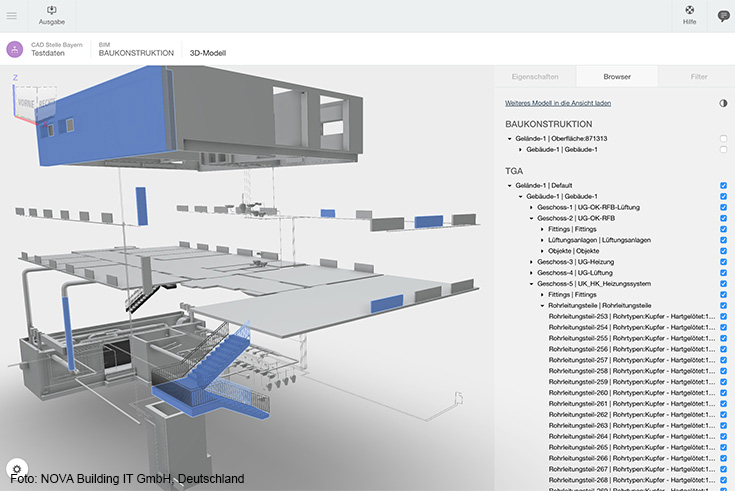Select Rohrleitungsteil-260 in the tree
This screenshot has width=735, height=491.
coord(630,393)
